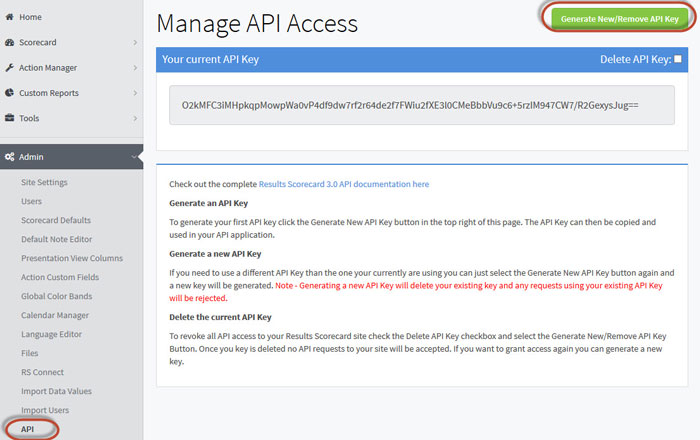Select the API menu item
Screen dimensions: 700x440
28,429
